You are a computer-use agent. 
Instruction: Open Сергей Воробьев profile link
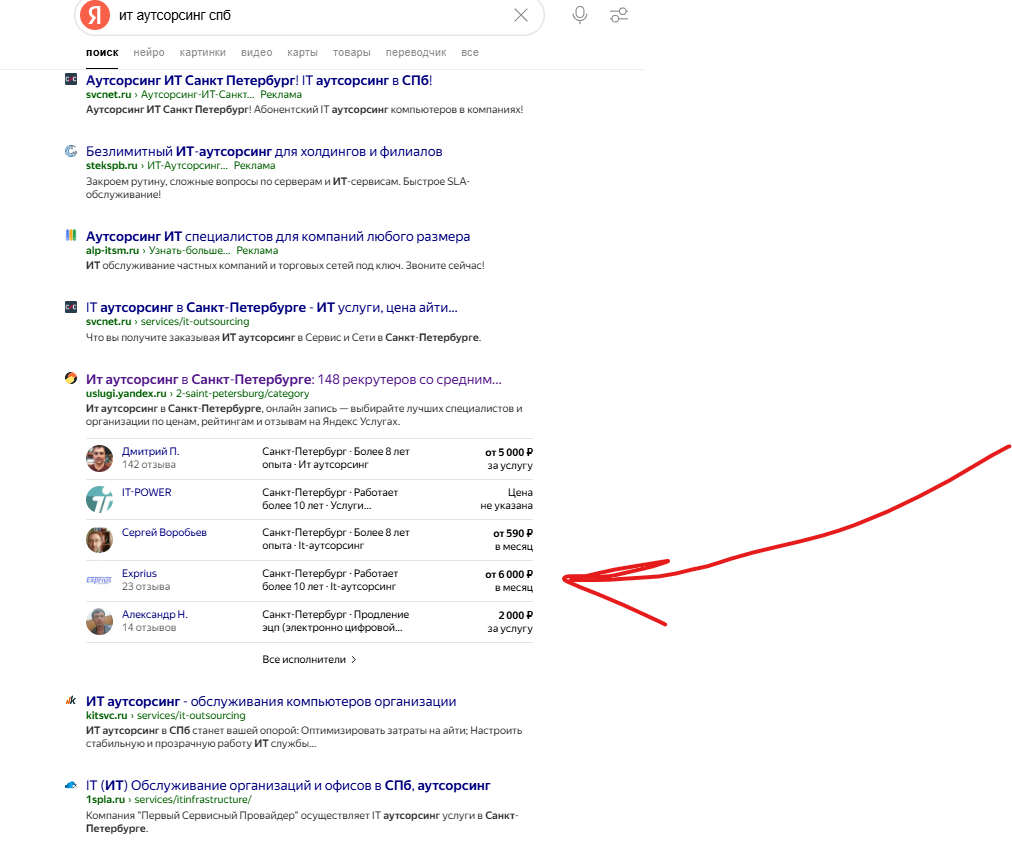pos(164,532)
